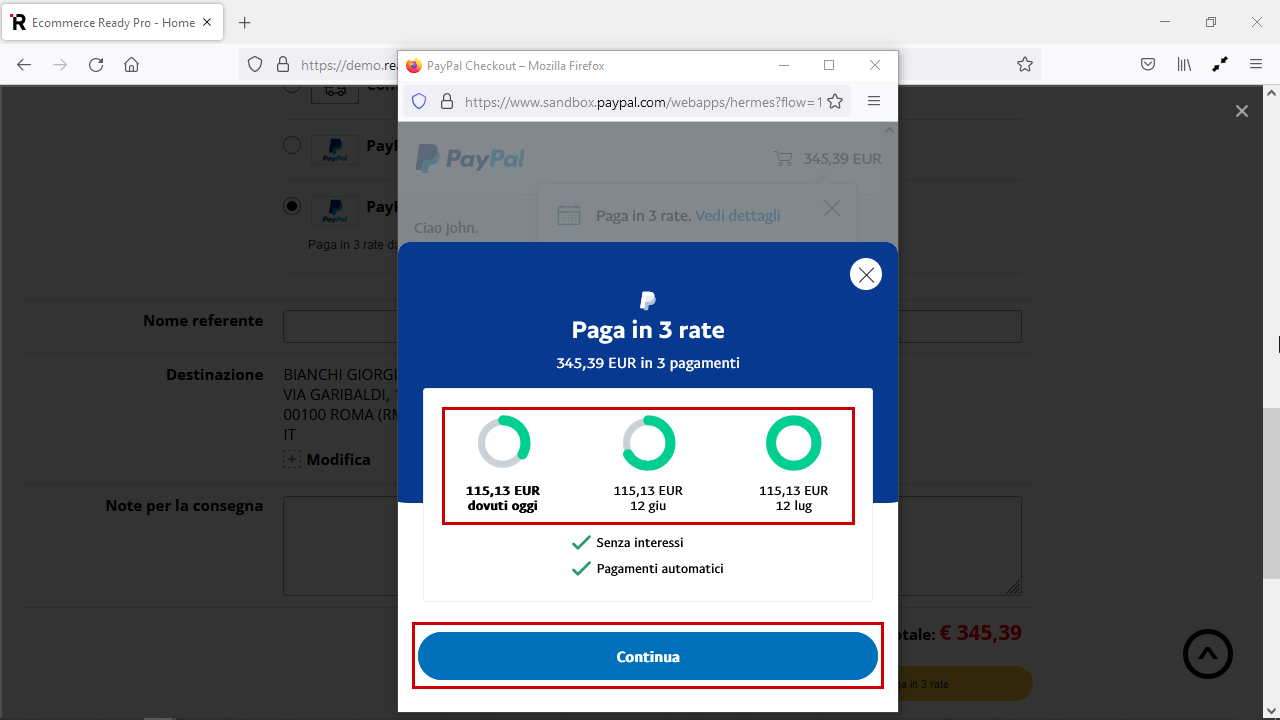Open main Firefox application menu
Screen dimensions: 1280x720
click(1256, 64)
